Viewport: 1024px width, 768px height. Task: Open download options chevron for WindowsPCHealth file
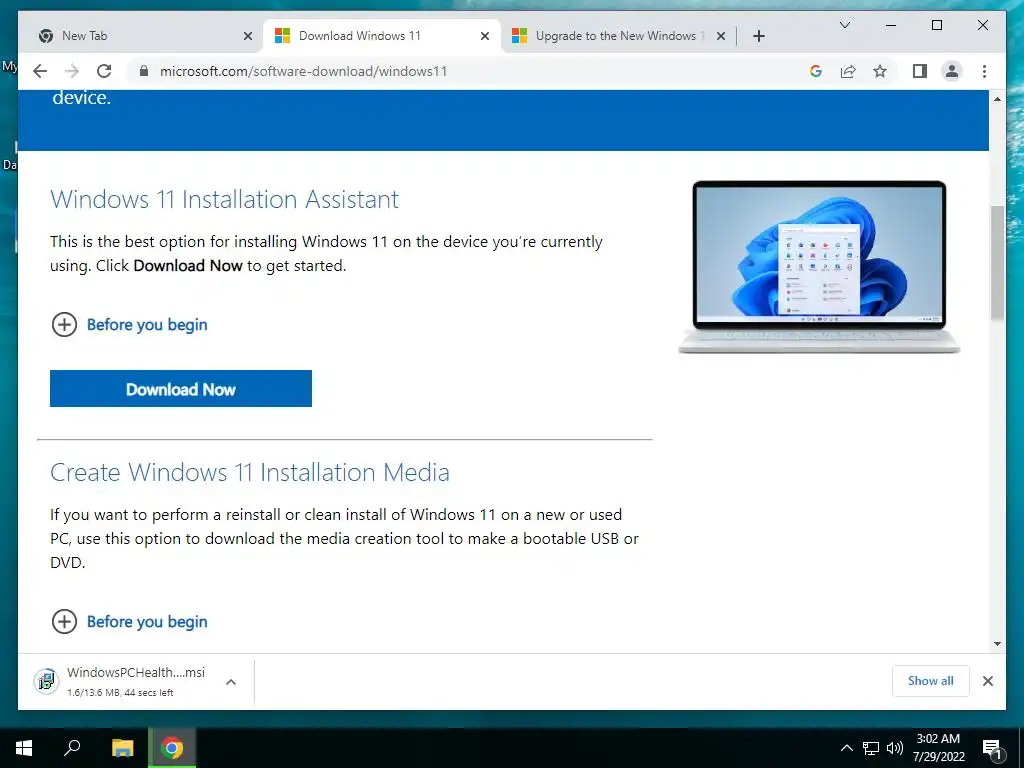click(231, 682)
